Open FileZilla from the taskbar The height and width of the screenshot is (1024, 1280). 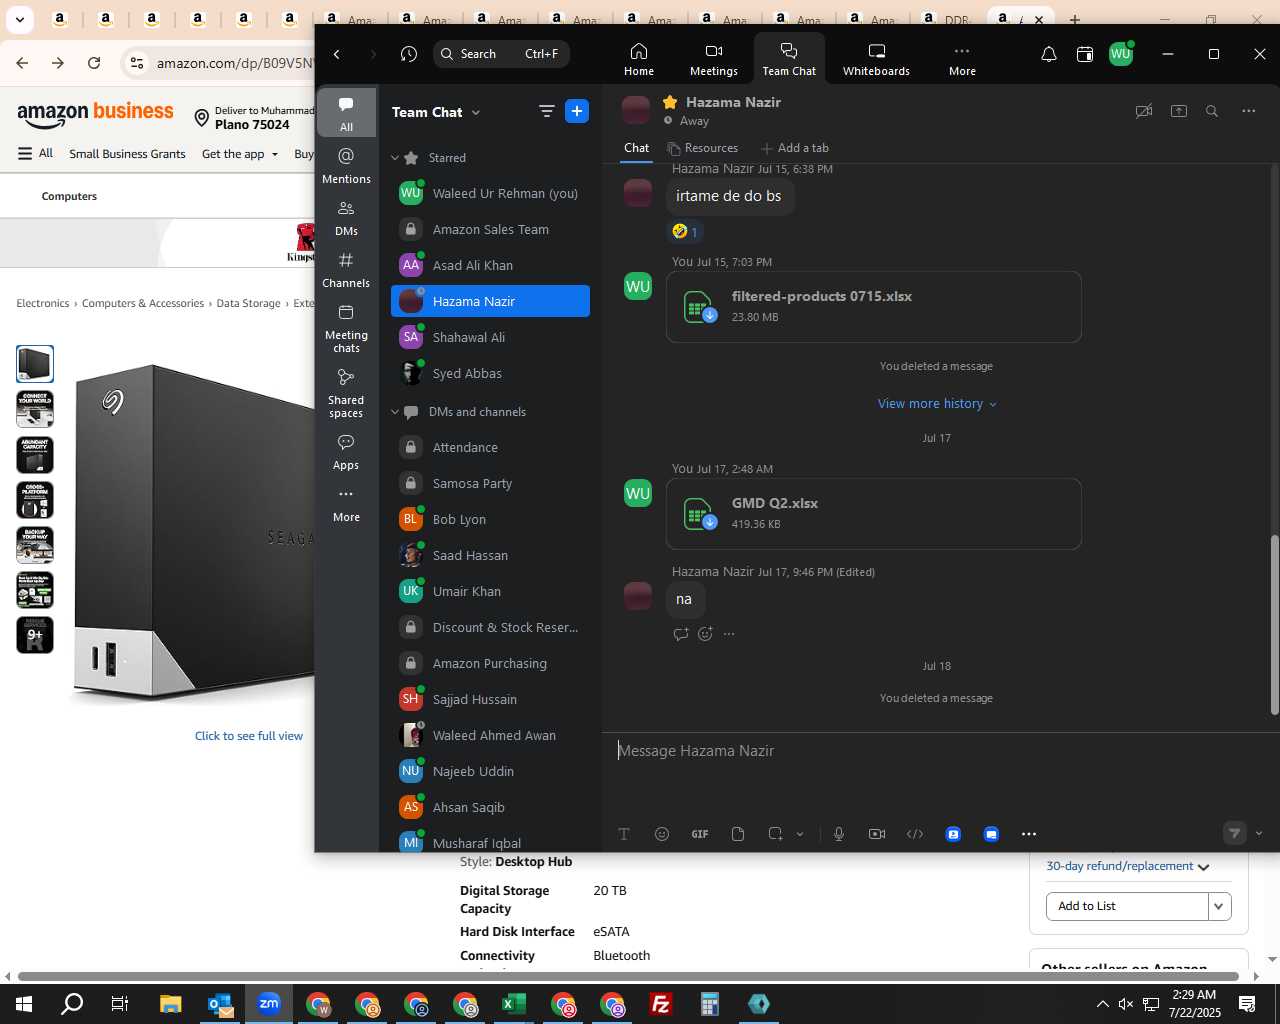pyautogui.click(x=661, y=1004)
